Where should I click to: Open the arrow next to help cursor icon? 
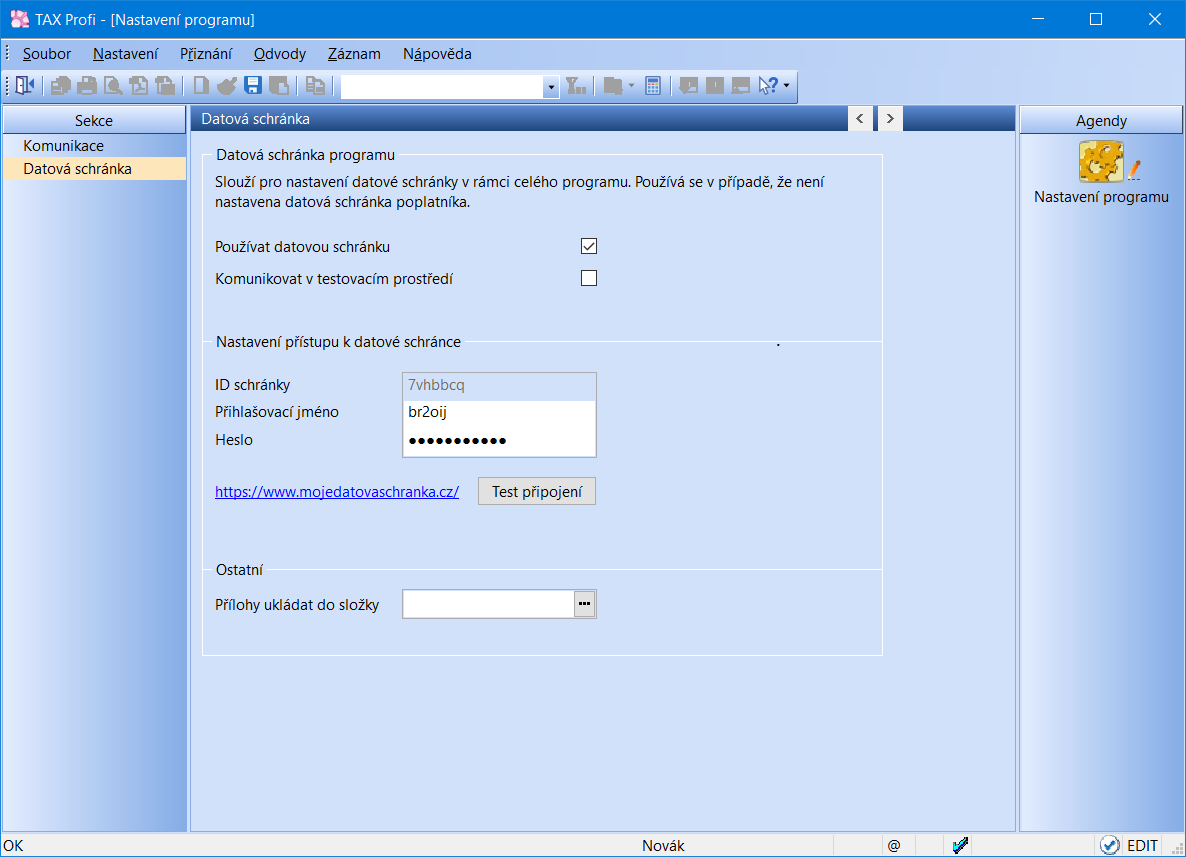tap(786, 86)
